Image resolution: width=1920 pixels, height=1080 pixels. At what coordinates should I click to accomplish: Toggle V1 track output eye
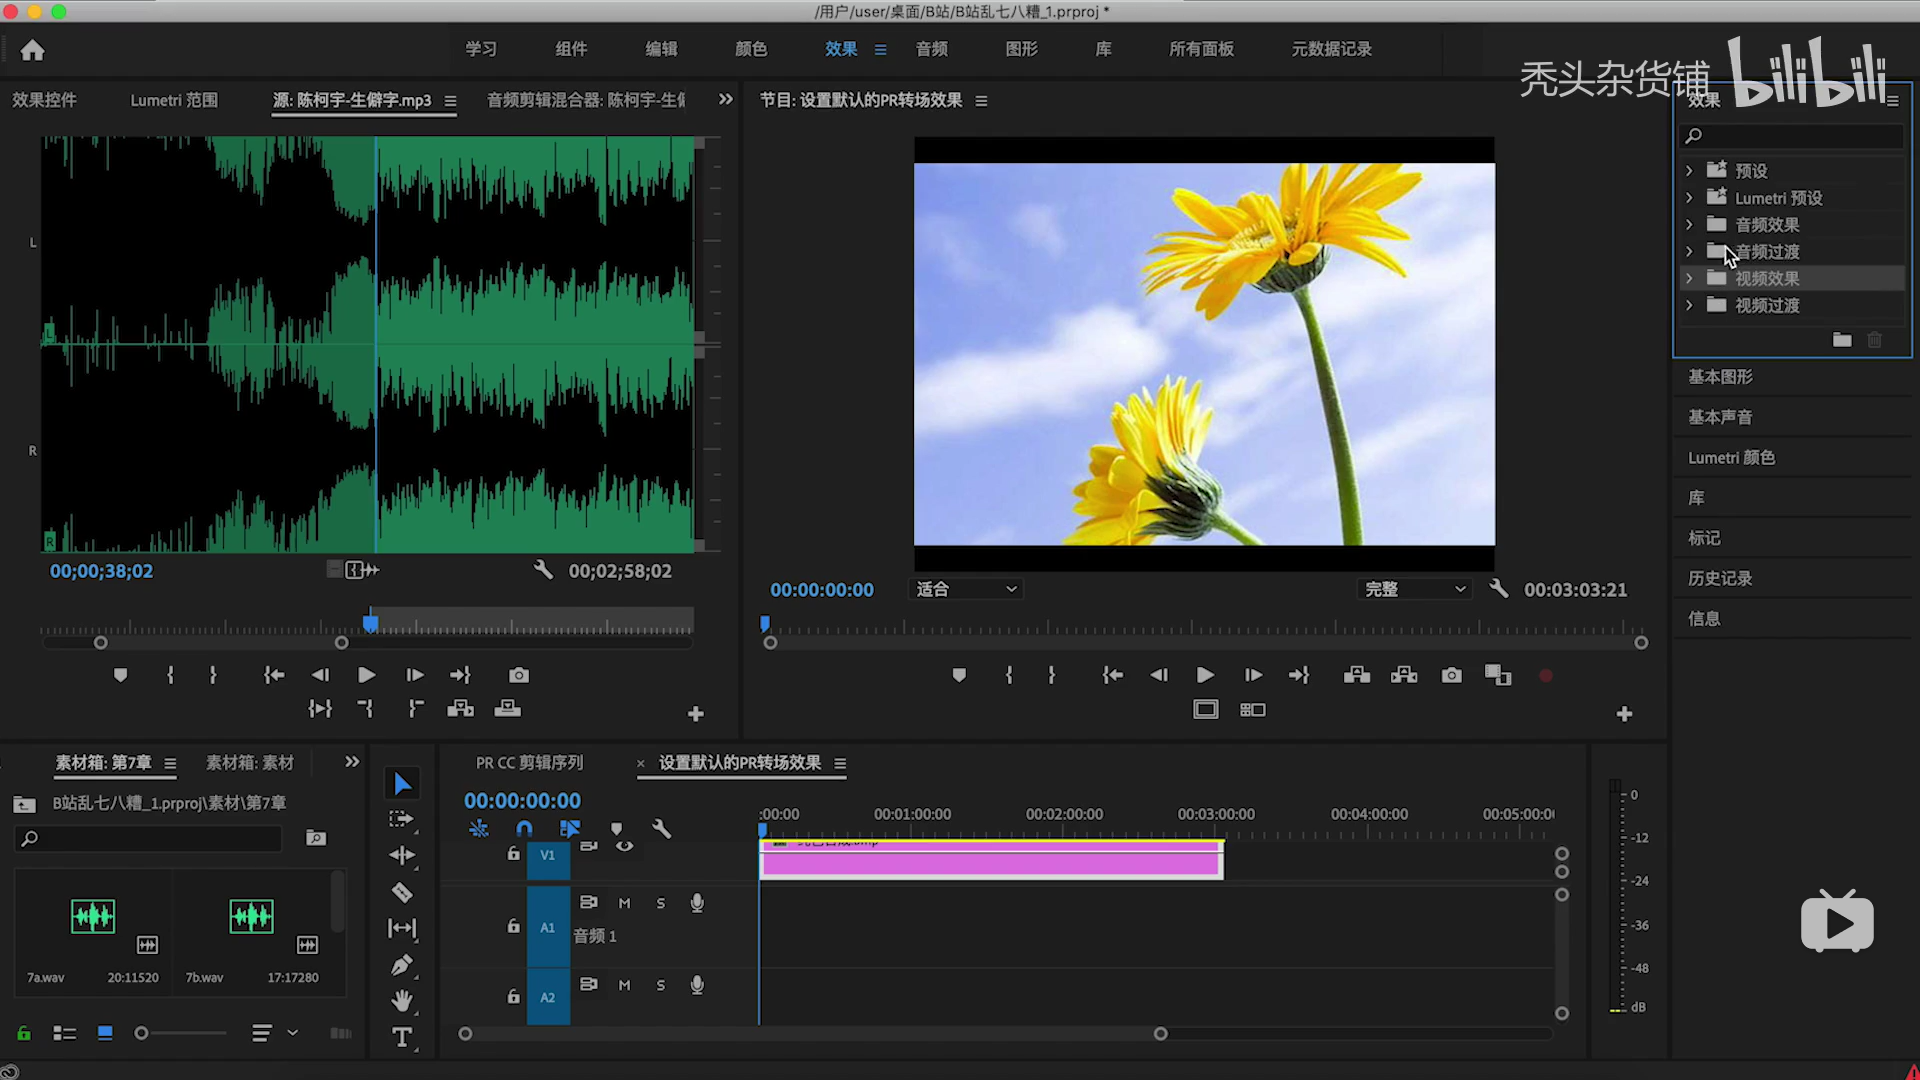624,847
